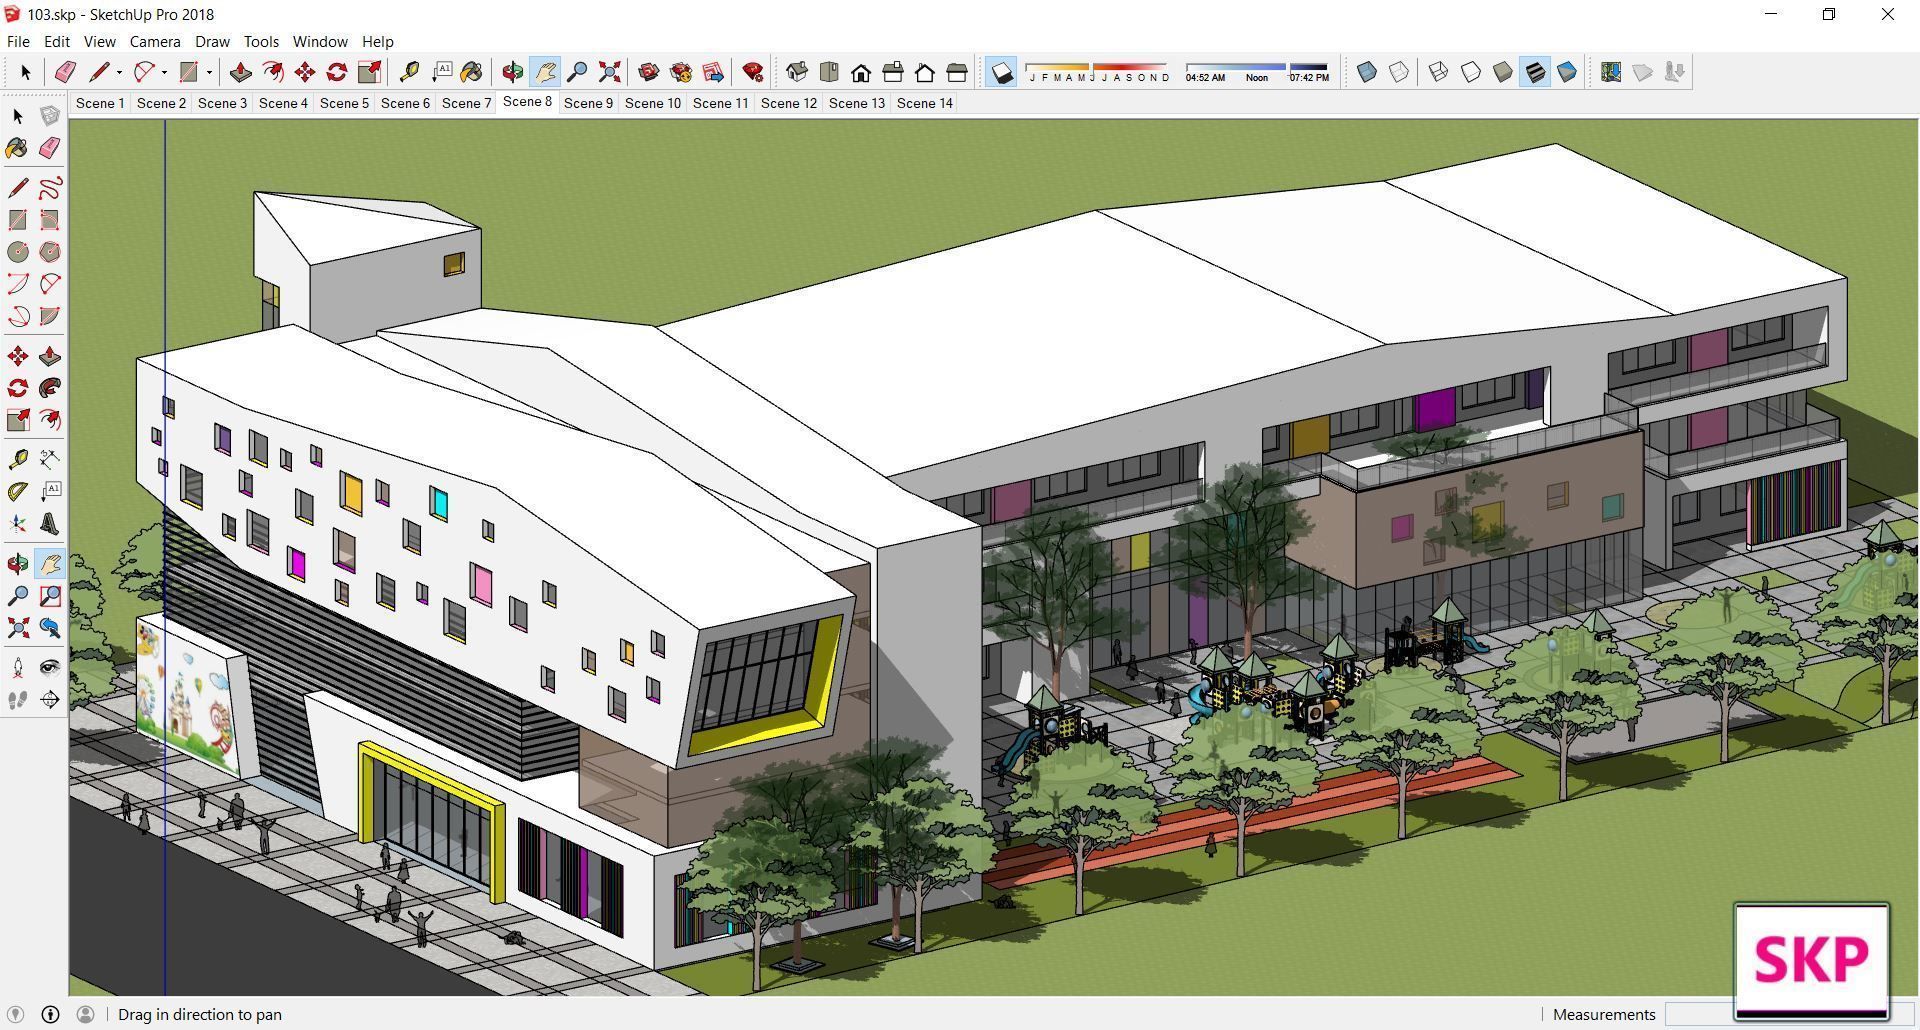Enable Hidden Line face style

(x=1471, y=72)
